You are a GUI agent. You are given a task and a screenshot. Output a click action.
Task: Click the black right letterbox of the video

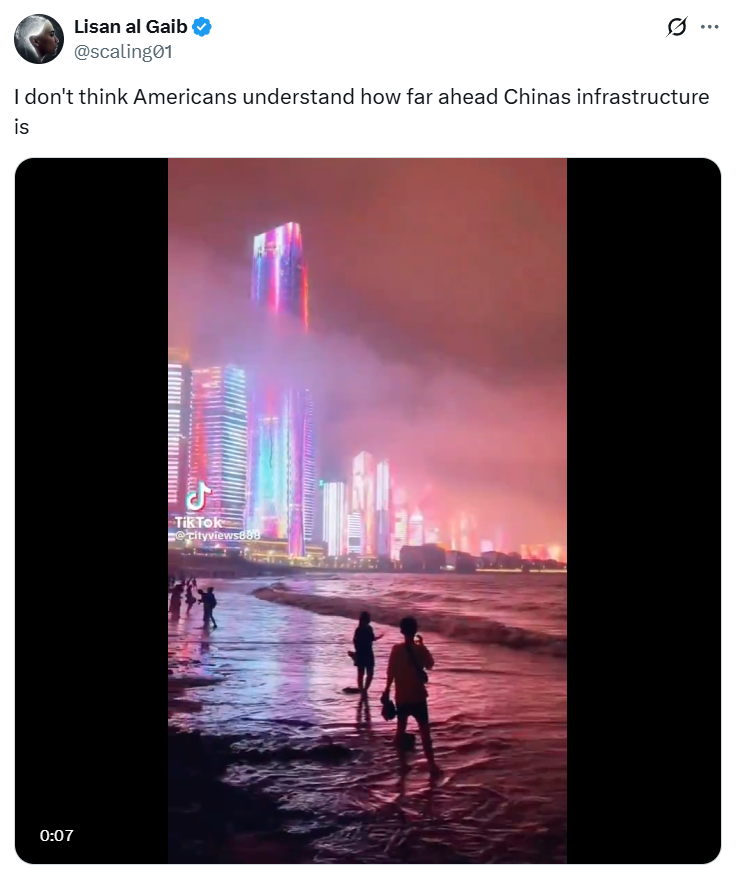click(643, 511)
